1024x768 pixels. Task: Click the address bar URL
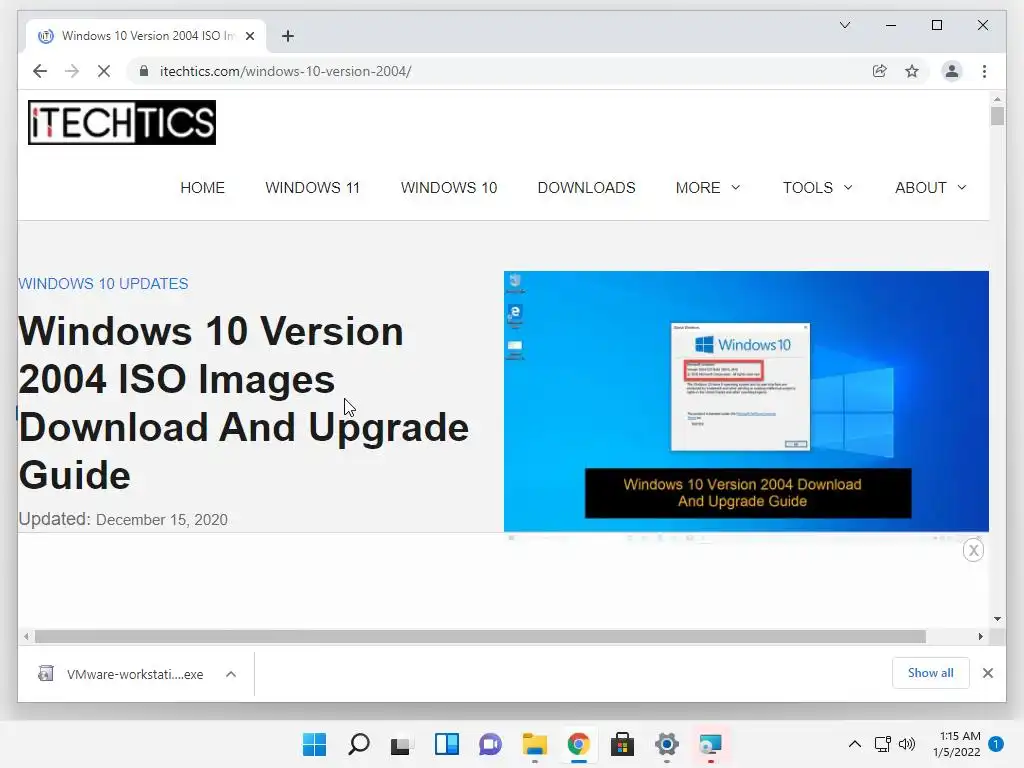285,71
